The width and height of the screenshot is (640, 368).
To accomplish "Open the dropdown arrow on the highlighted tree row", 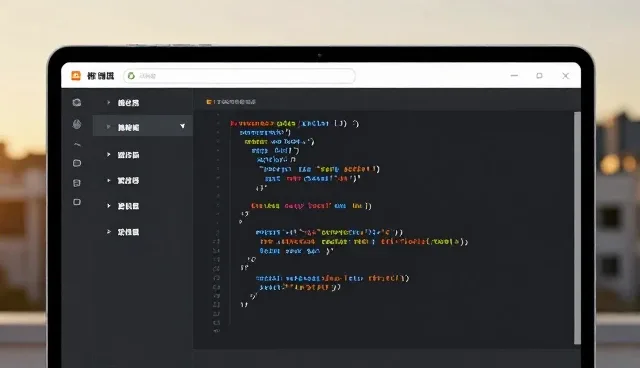I will [182, 126].
